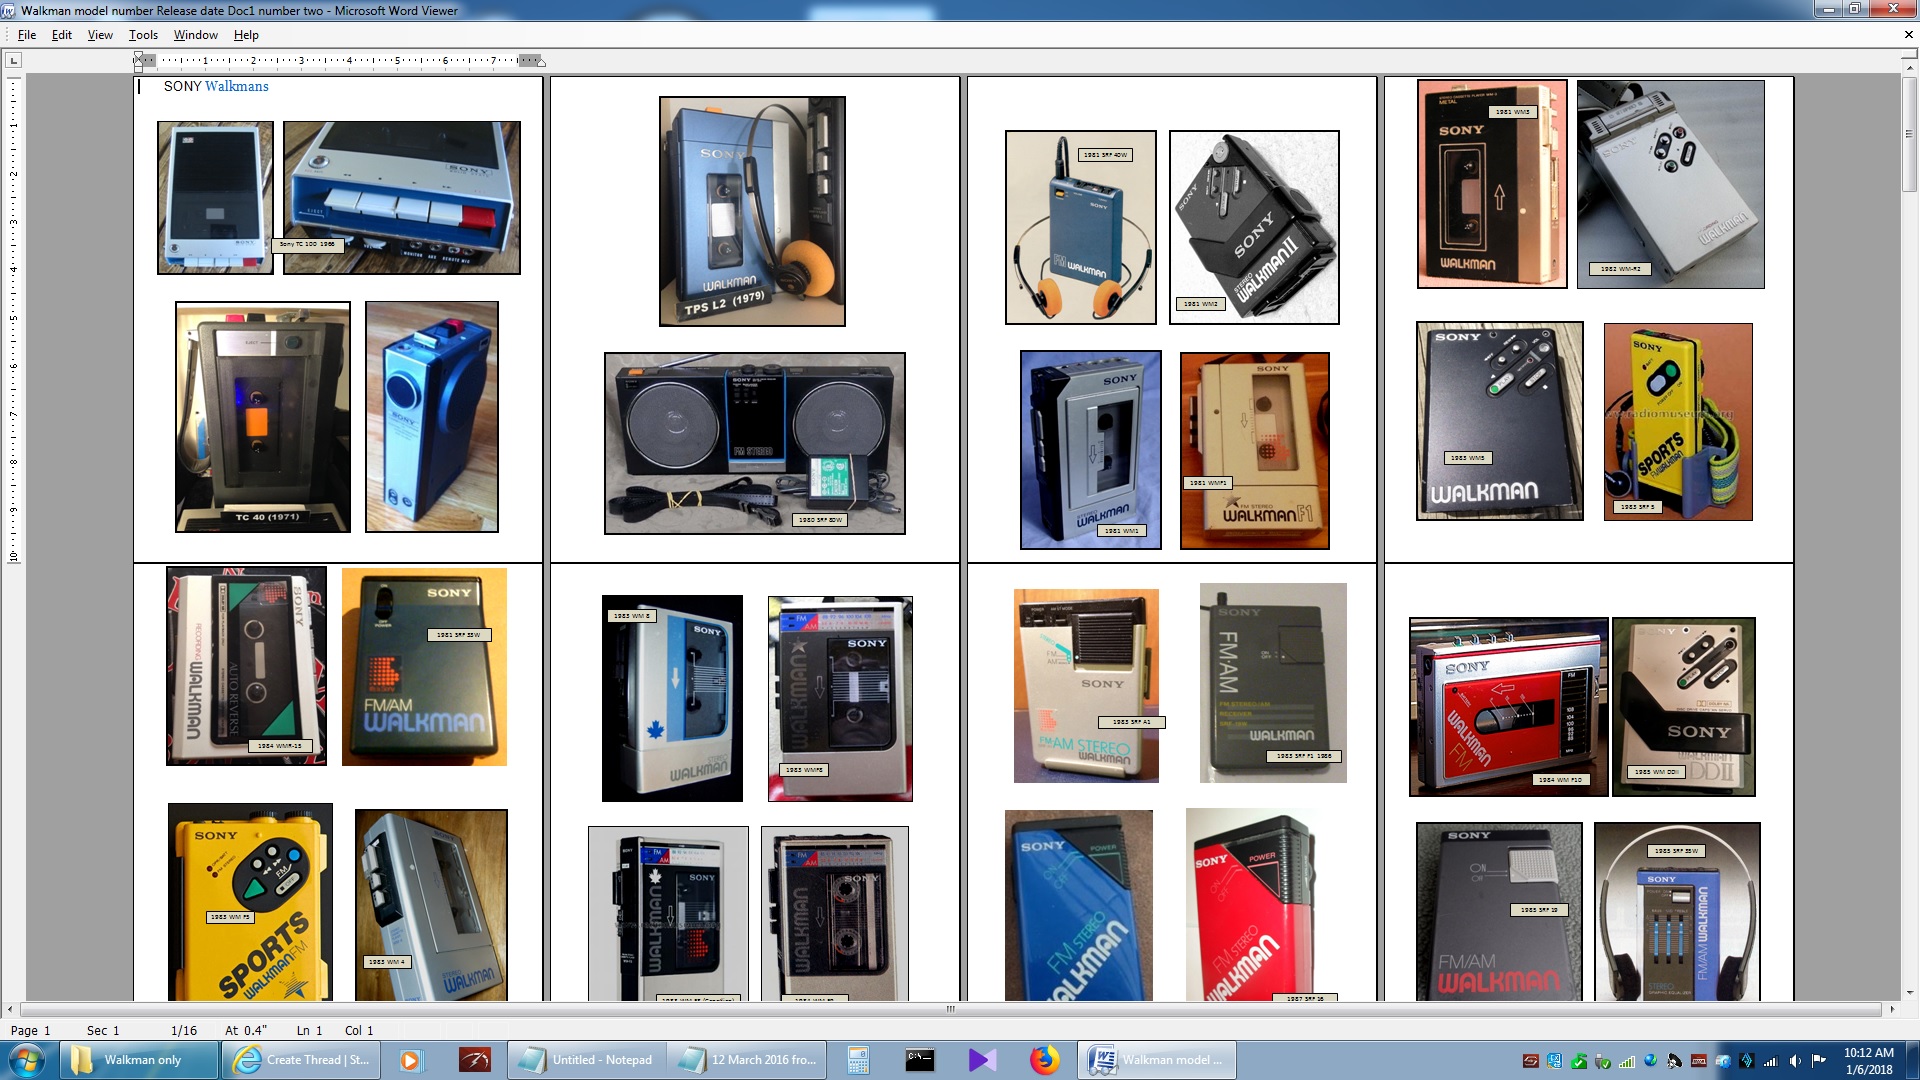Screen dimensions: 1920x1080
Task: Open the Visual Studio taskbar icon
Action: pos(982,1060)
